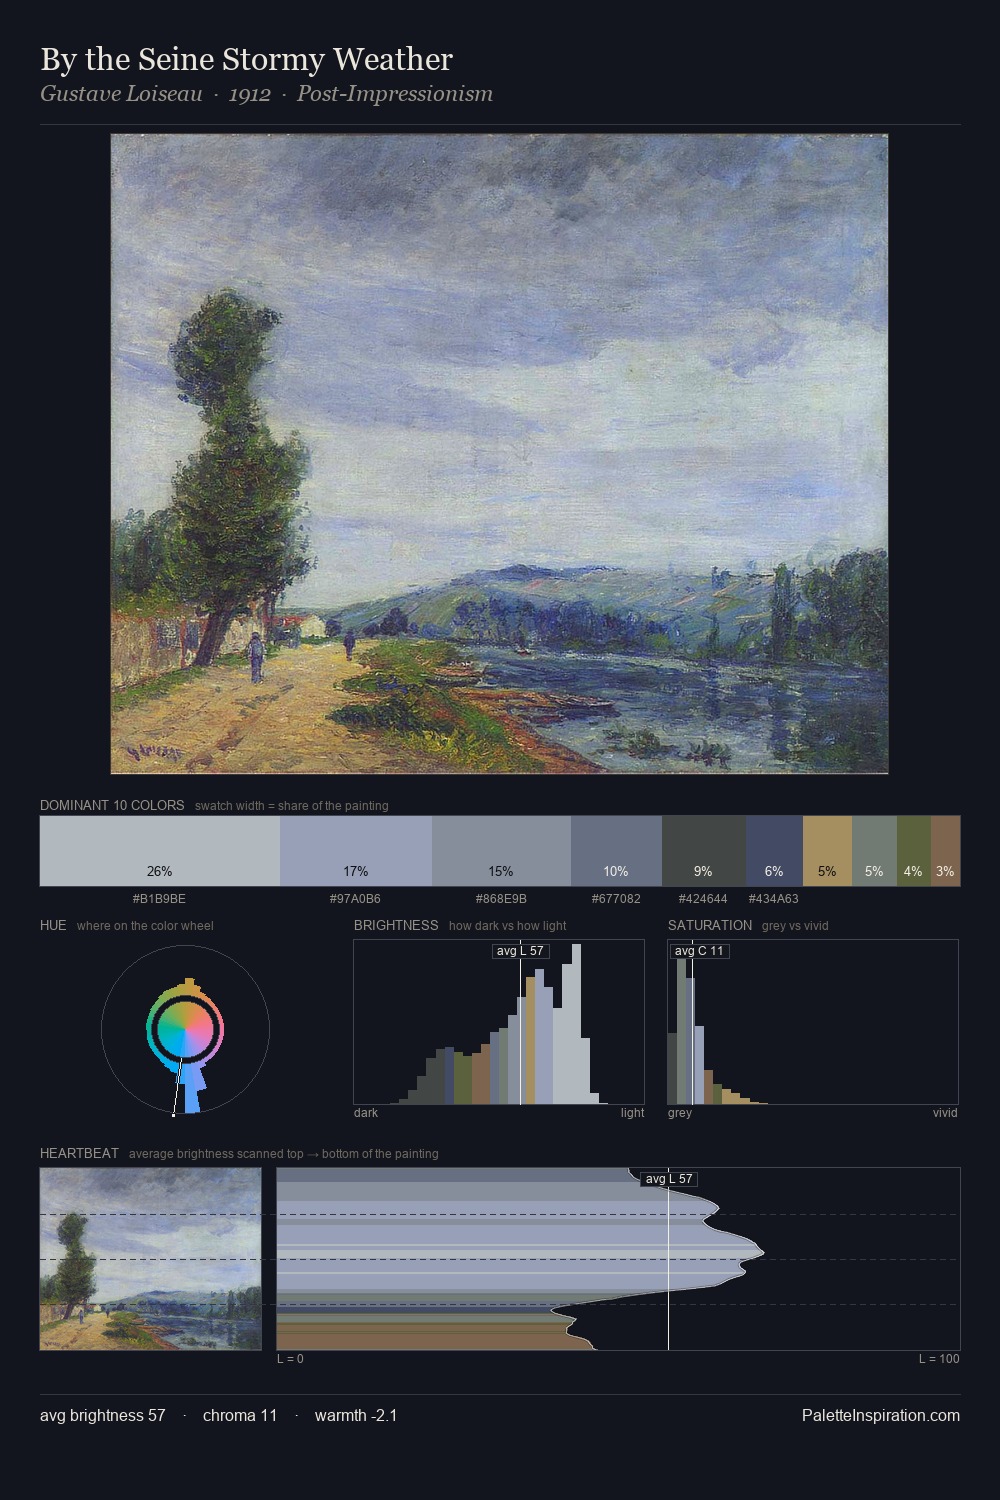The height and width of the screenshot is (1500, 1000).
Task: Click the 'grey' saturation axis label
Action: 680,1113
